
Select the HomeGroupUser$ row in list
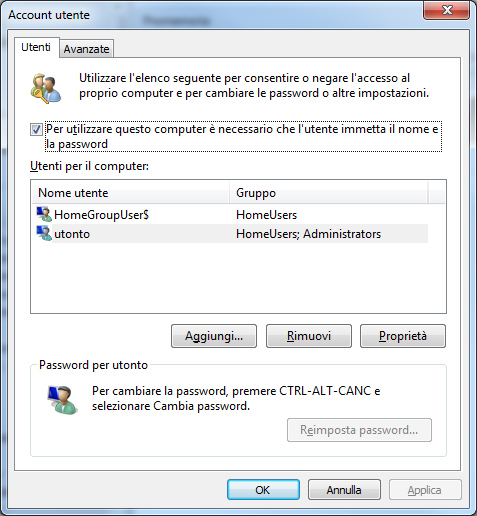coord(232,214)
